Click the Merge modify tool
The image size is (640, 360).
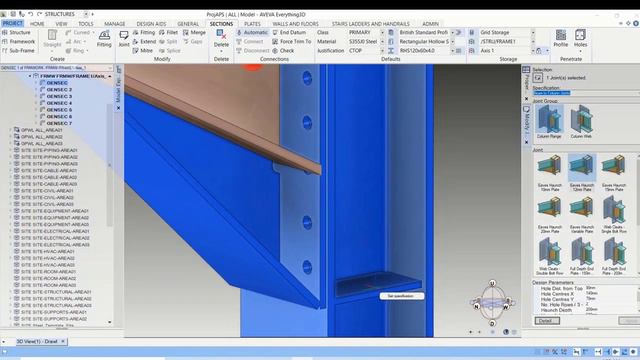[194, 32]
